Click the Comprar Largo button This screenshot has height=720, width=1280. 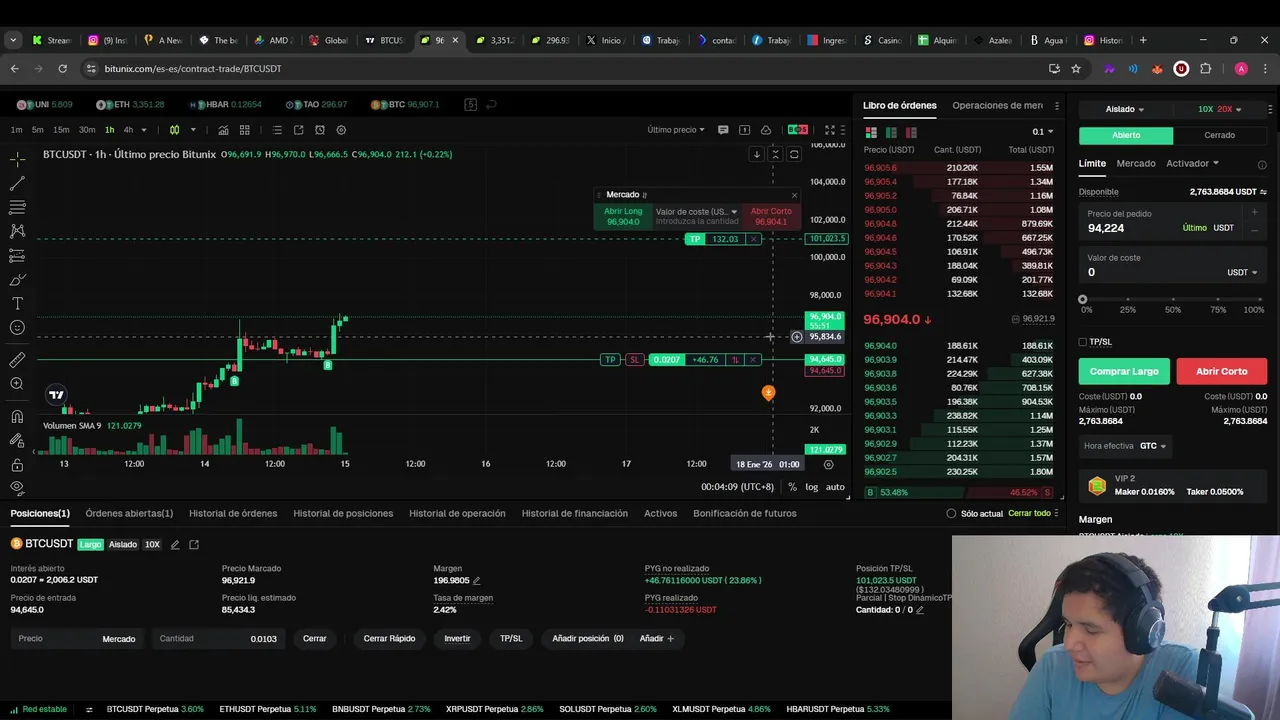1124,371
